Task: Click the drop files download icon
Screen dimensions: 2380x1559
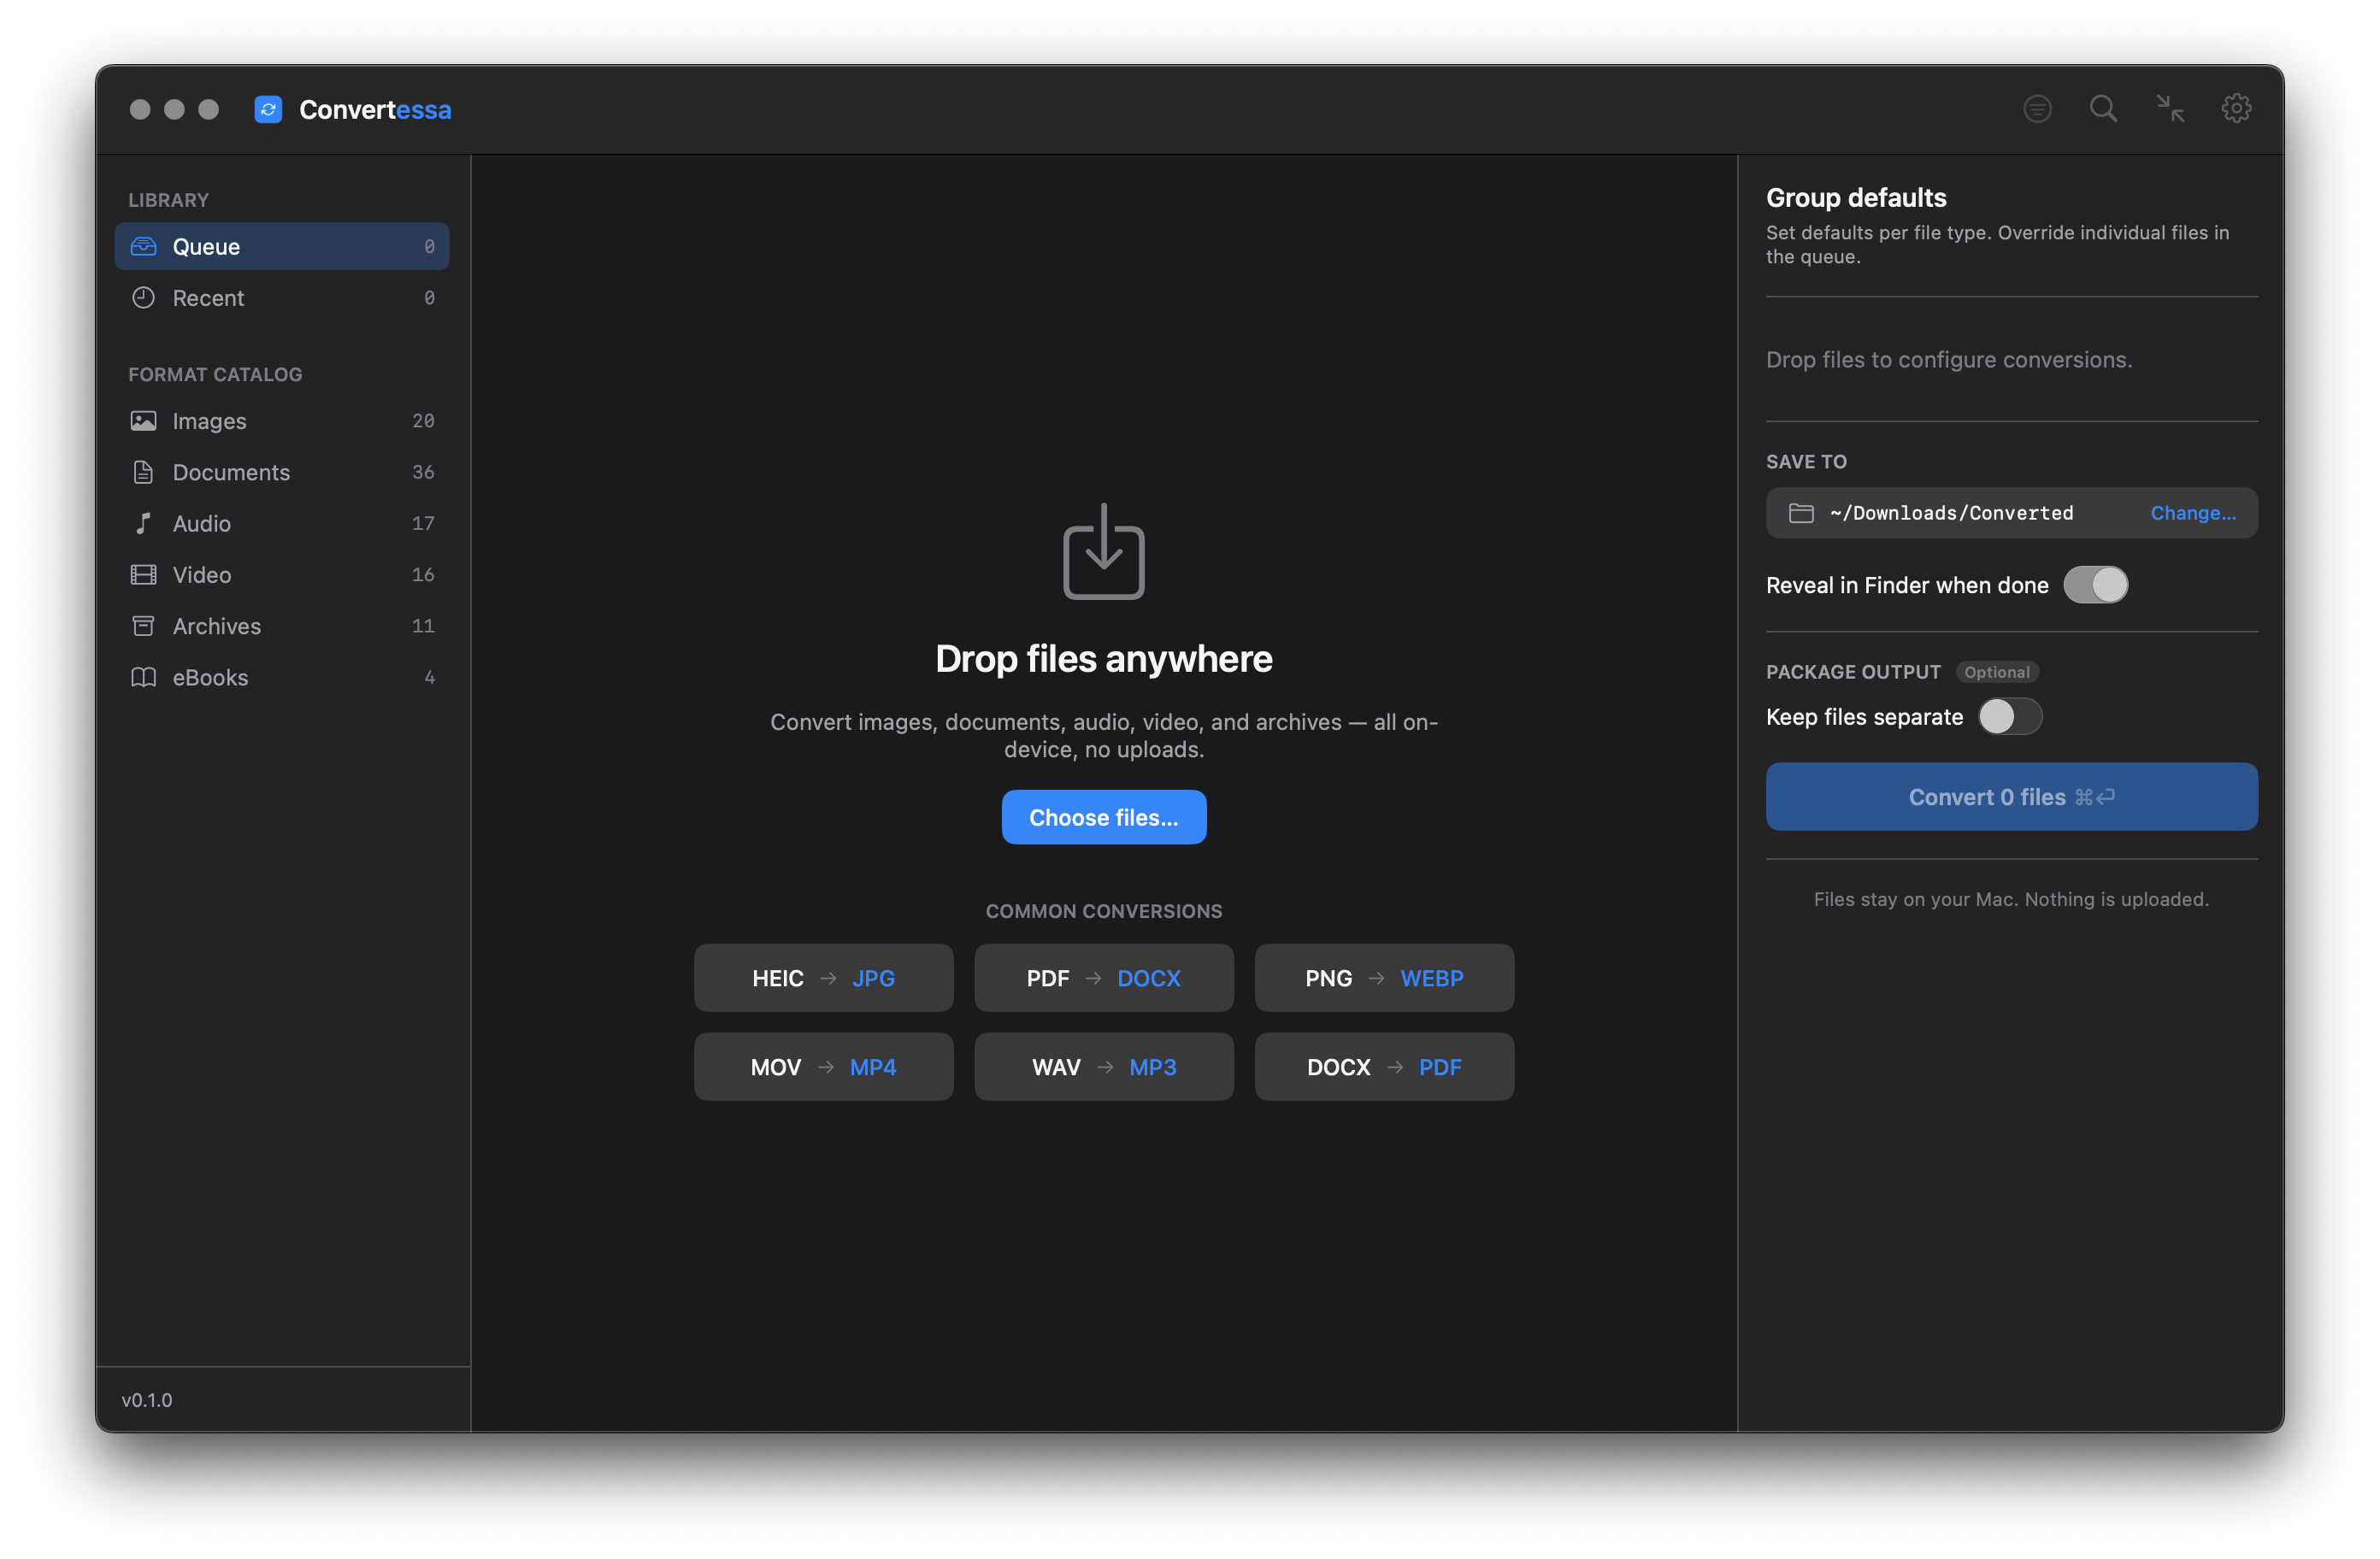Action: (1103, 551)
